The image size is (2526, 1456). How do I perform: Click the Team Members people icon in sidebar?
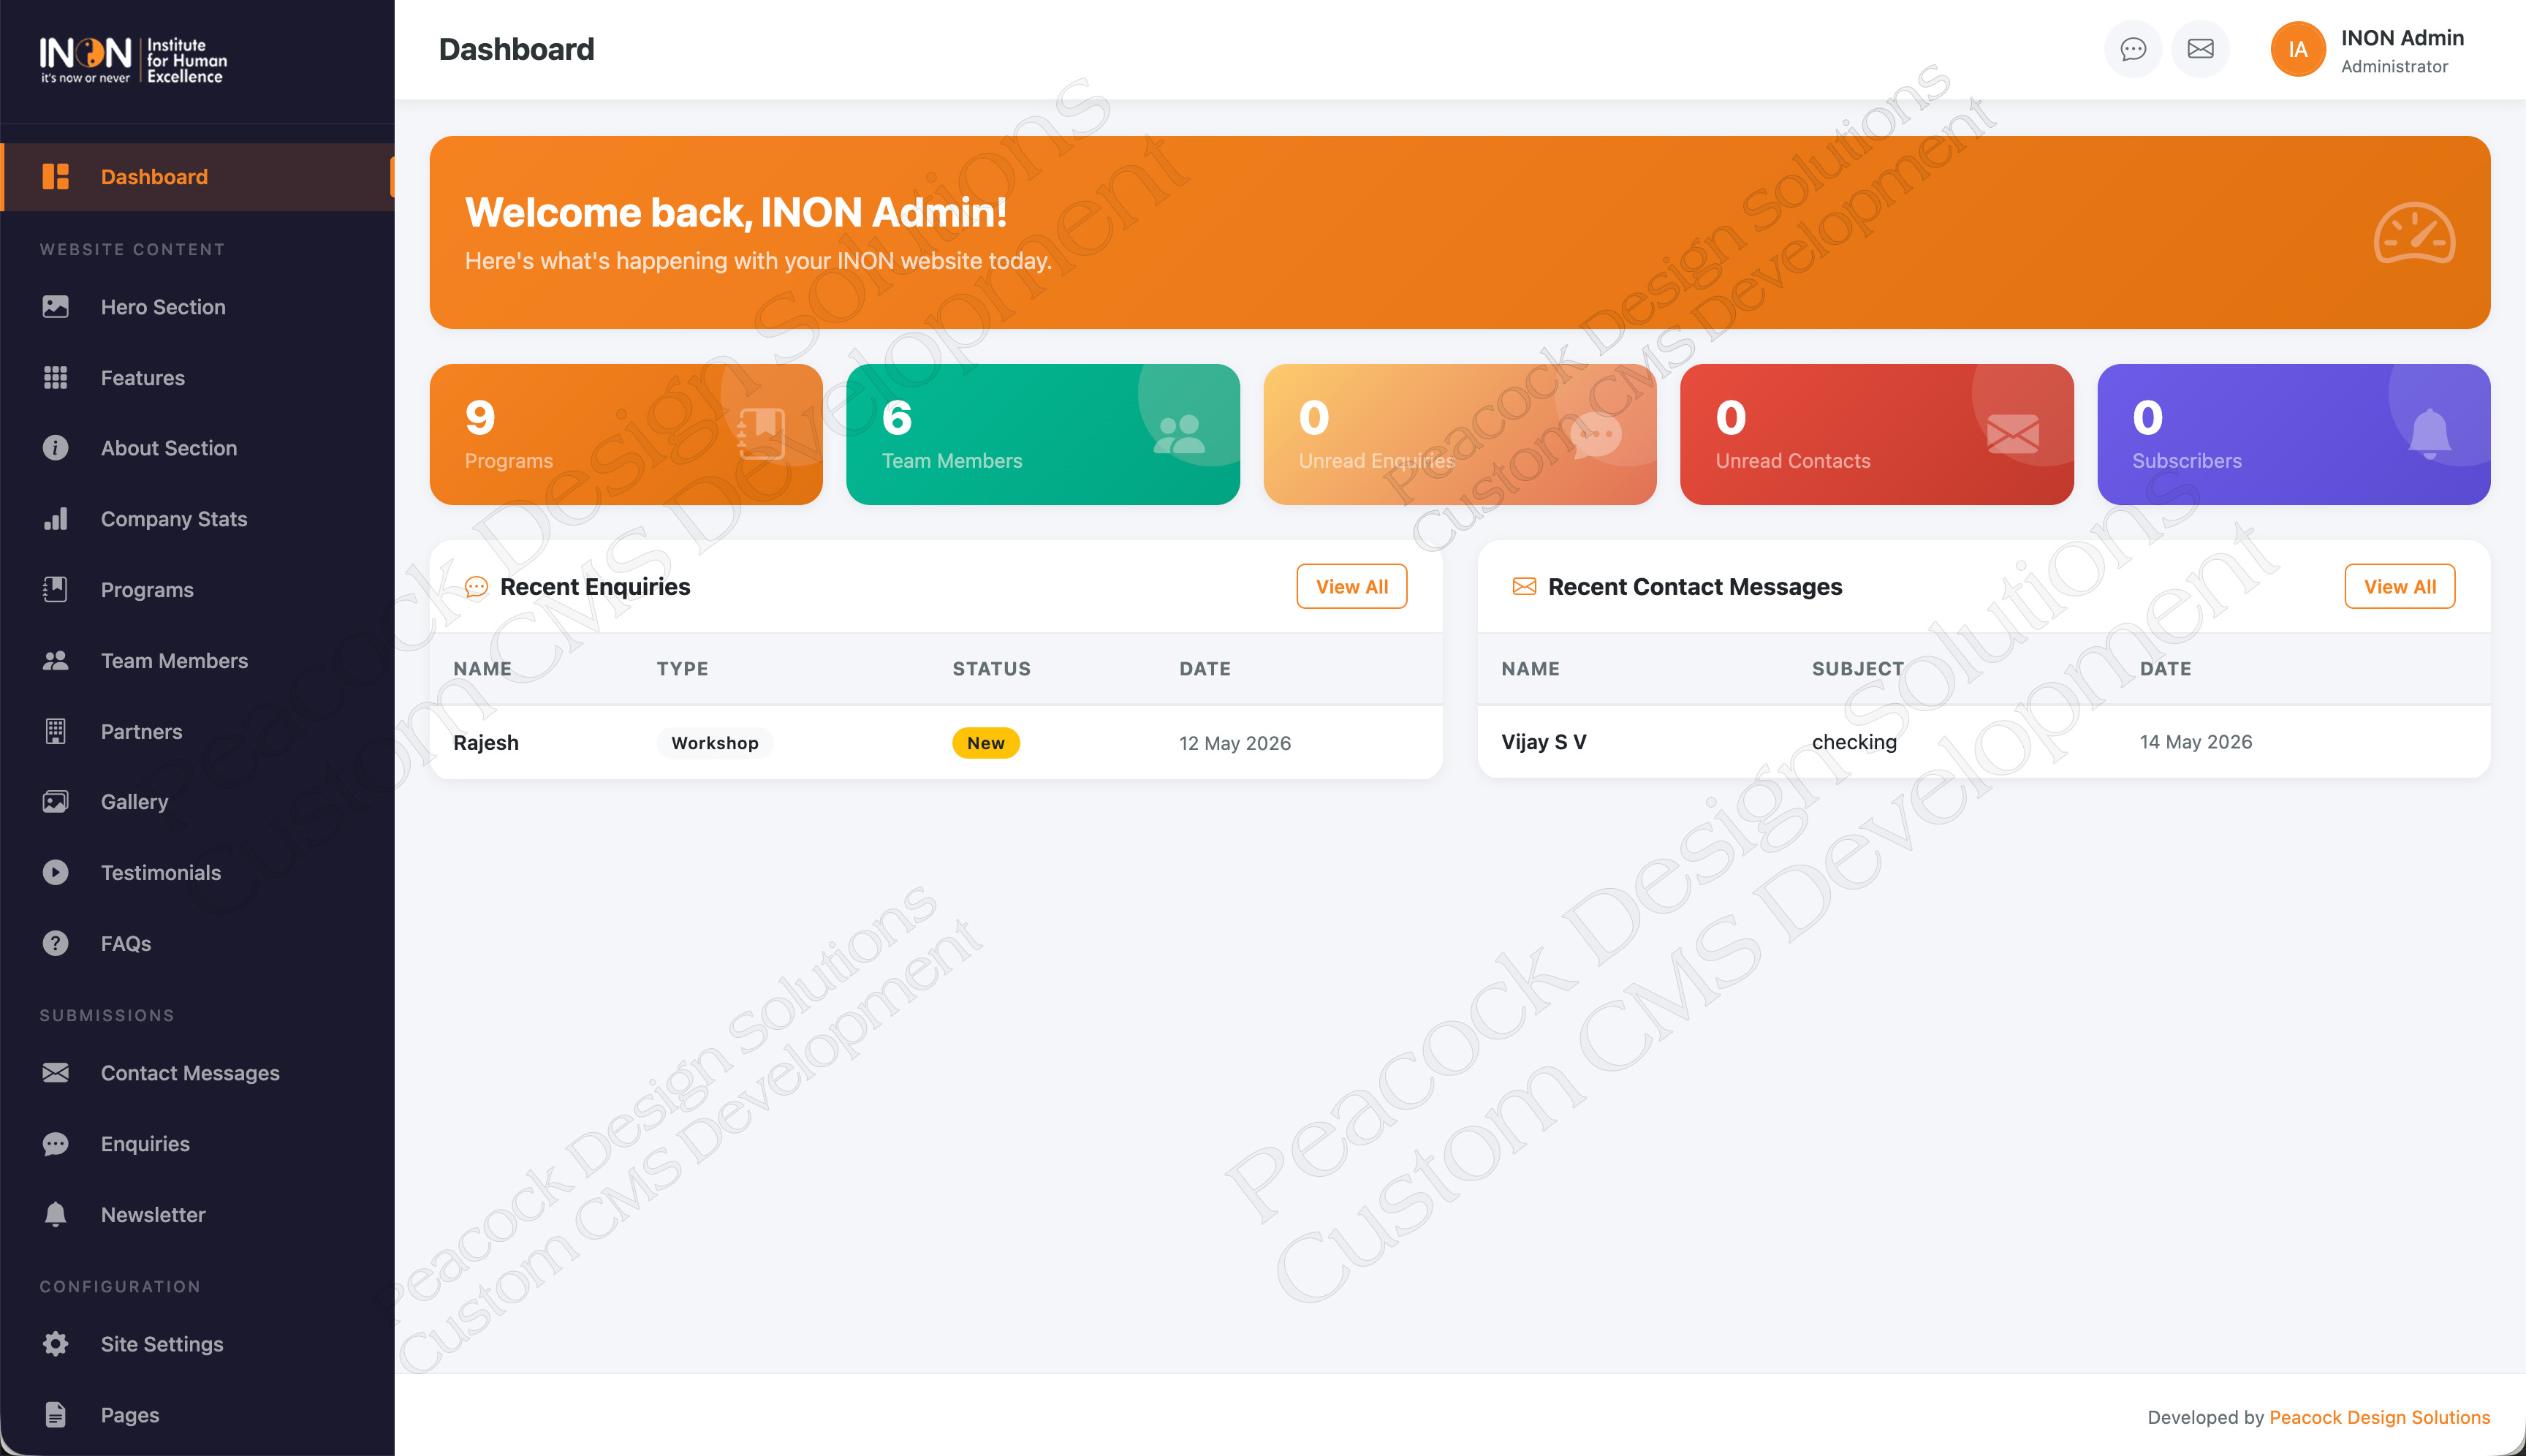click(x=55, y=661)
